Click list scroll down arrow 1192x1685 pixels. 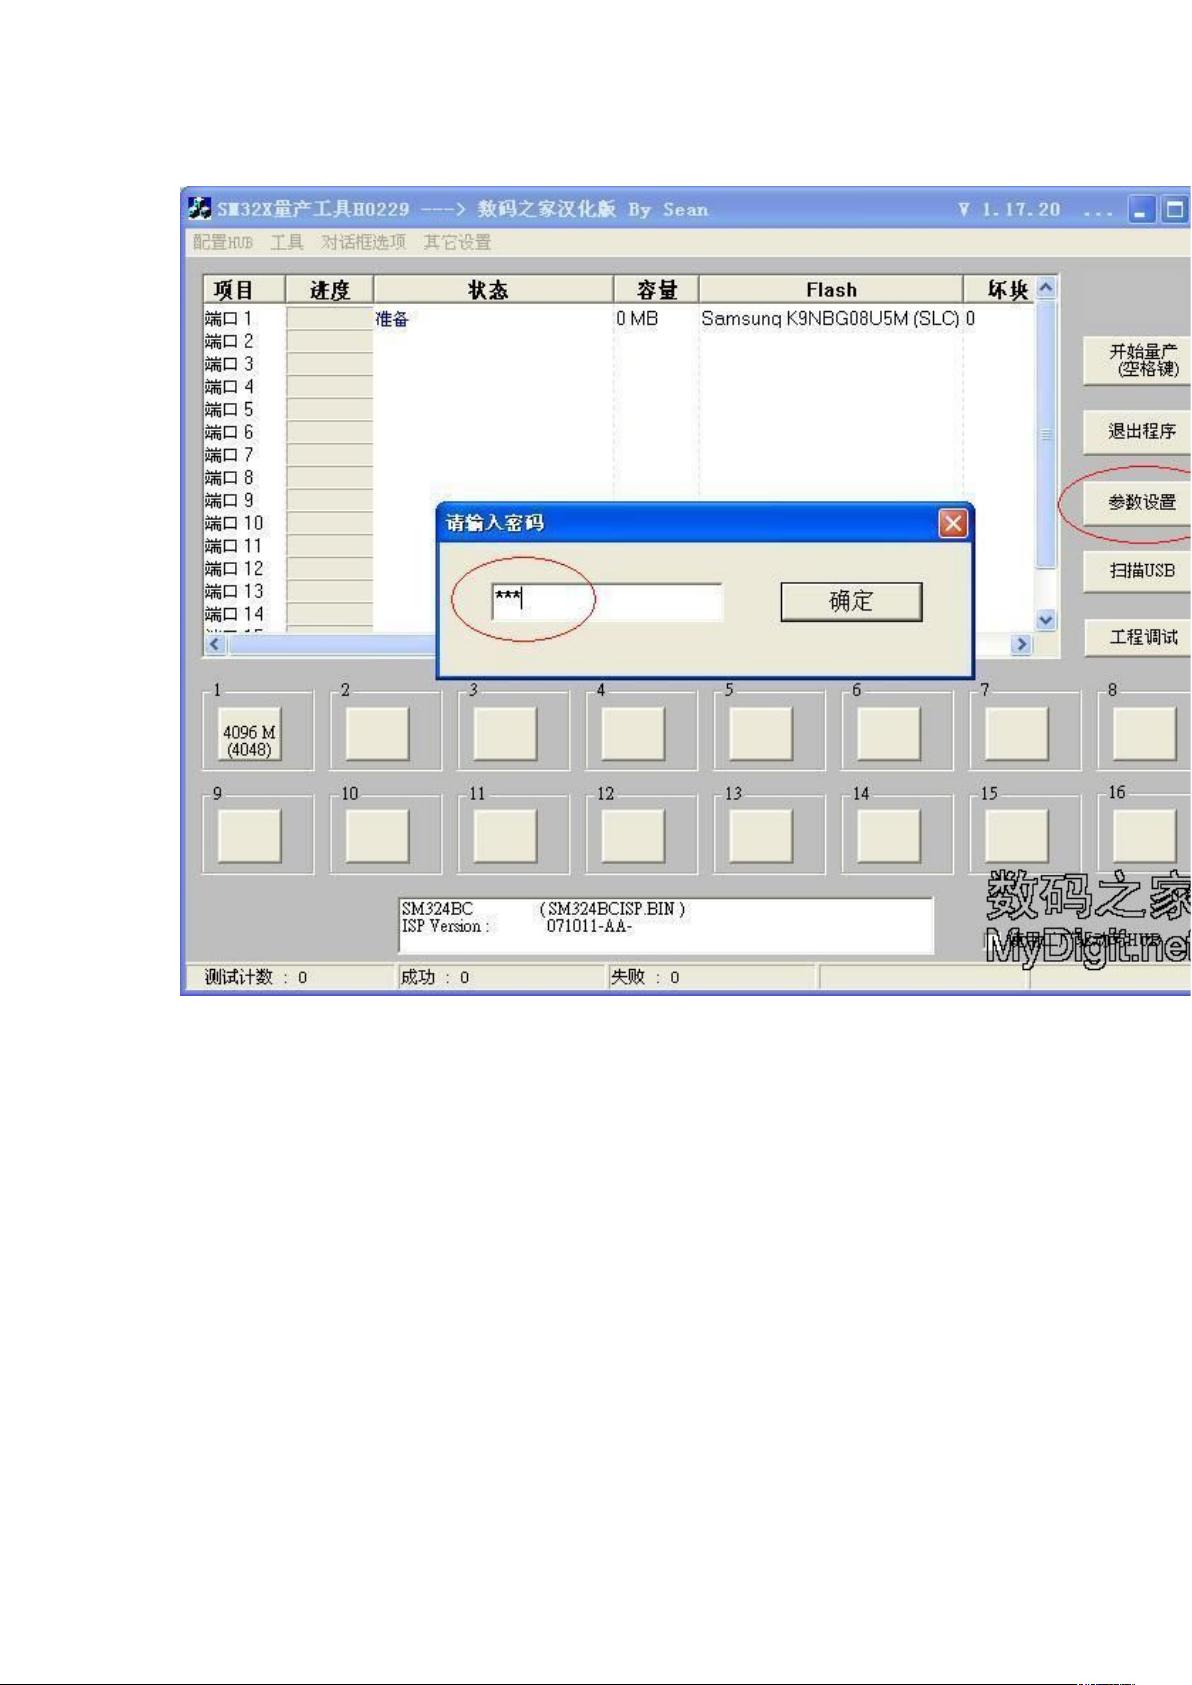1046,621
